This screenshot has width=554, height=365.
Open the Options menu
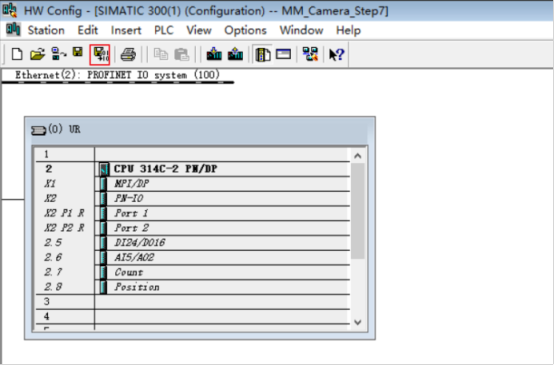click(x=245, y=30)
